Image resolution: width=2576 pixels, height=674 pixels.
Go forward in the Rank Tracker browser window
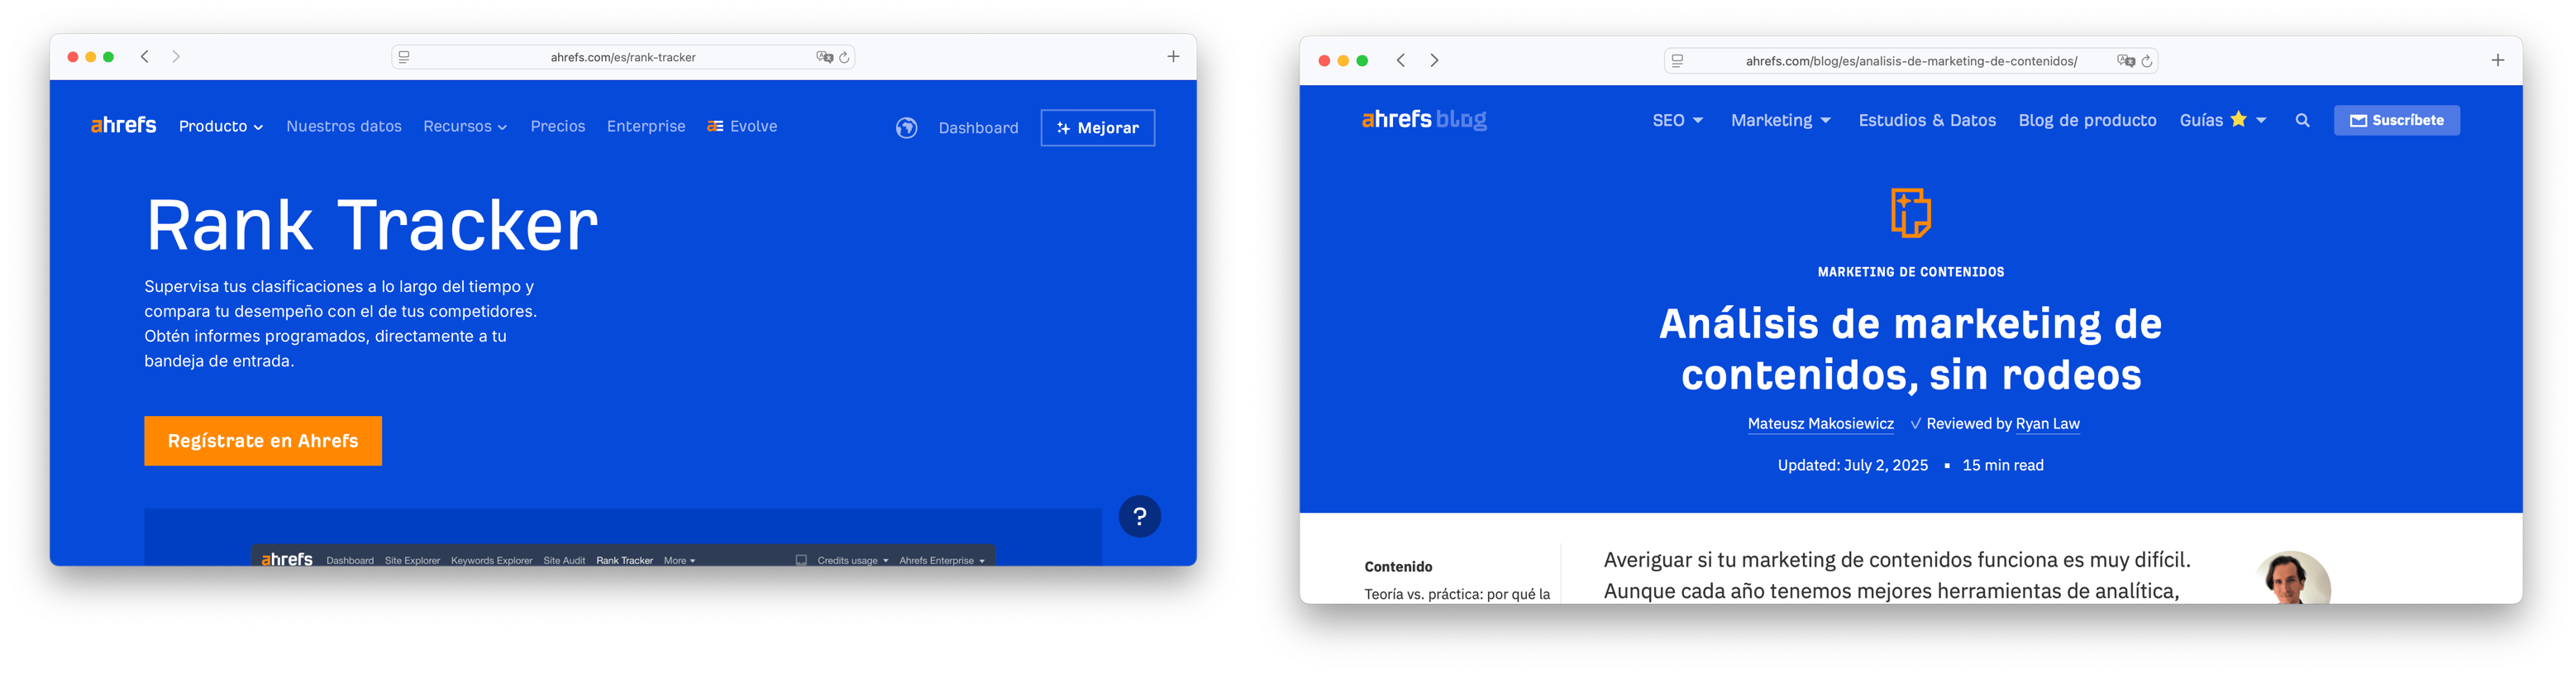176,57
